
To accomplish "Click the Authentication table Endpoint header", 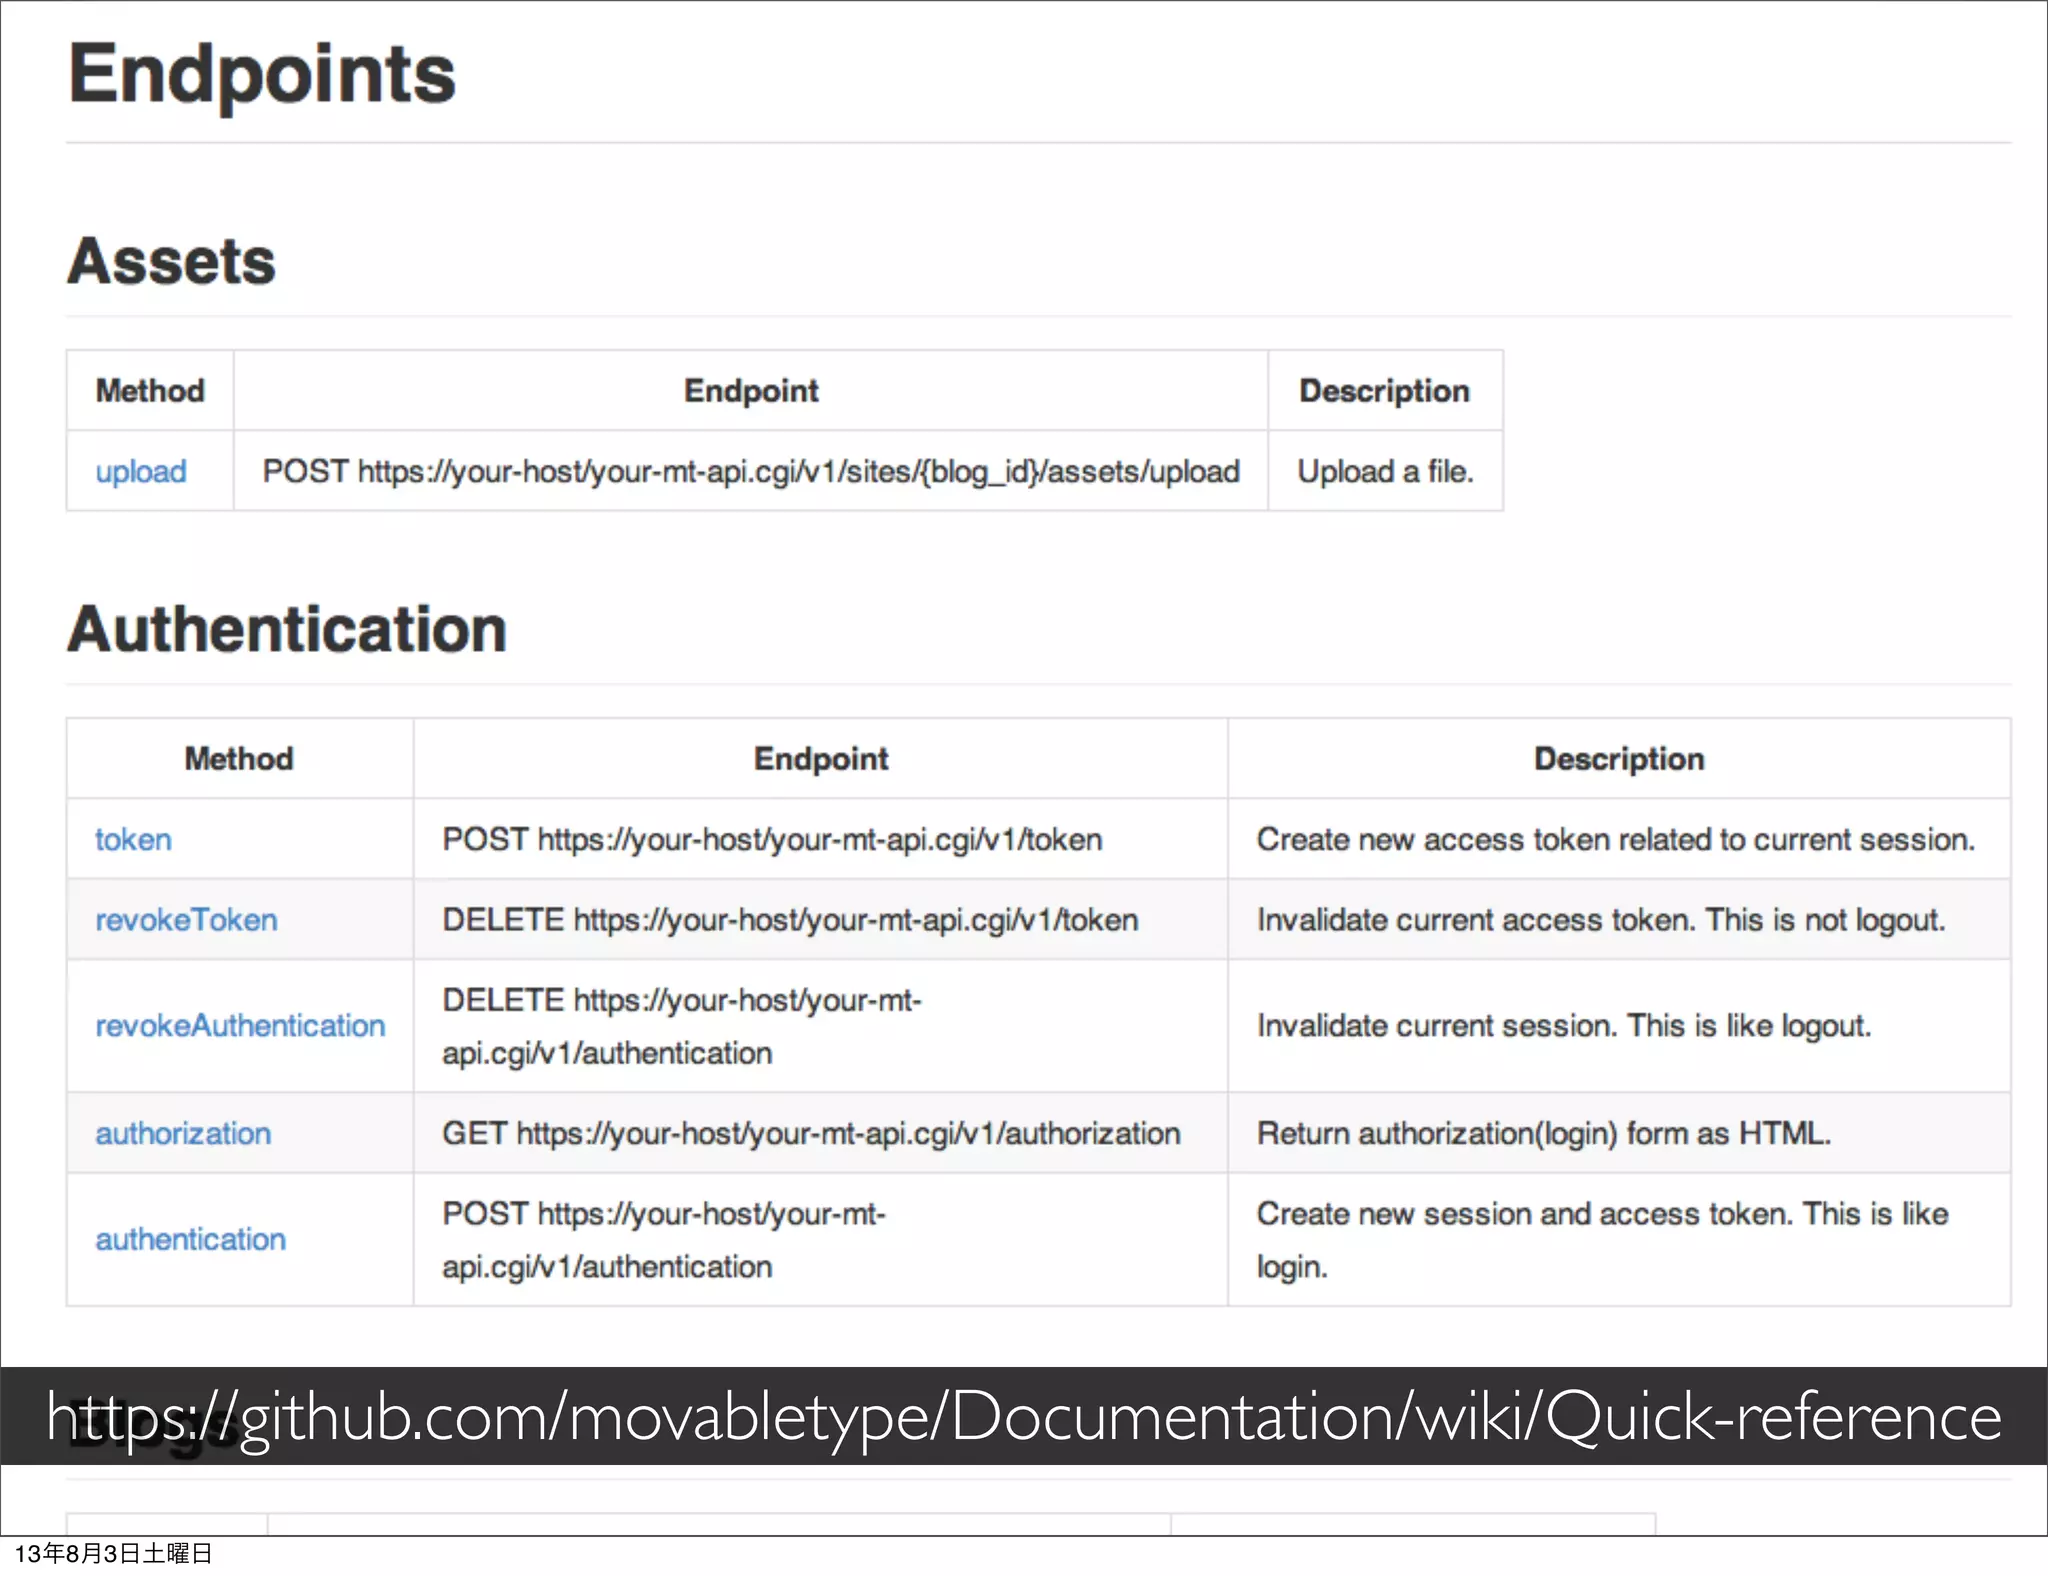I will pos(821,758).
